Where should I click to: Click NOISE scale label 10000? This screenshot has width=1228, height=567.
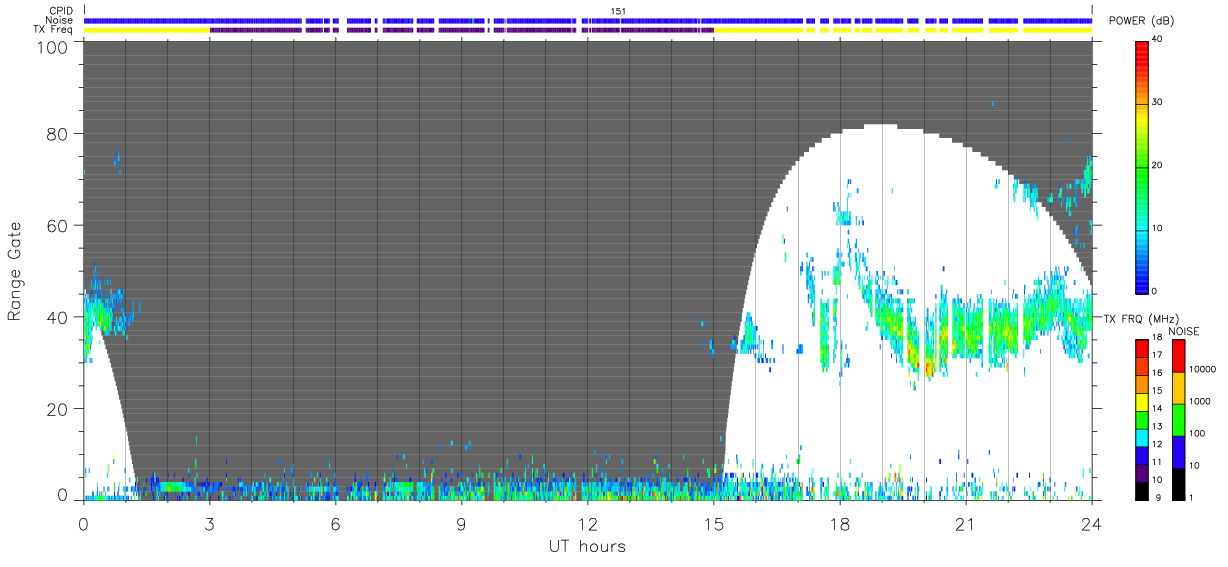click(x=1201, y=369)
